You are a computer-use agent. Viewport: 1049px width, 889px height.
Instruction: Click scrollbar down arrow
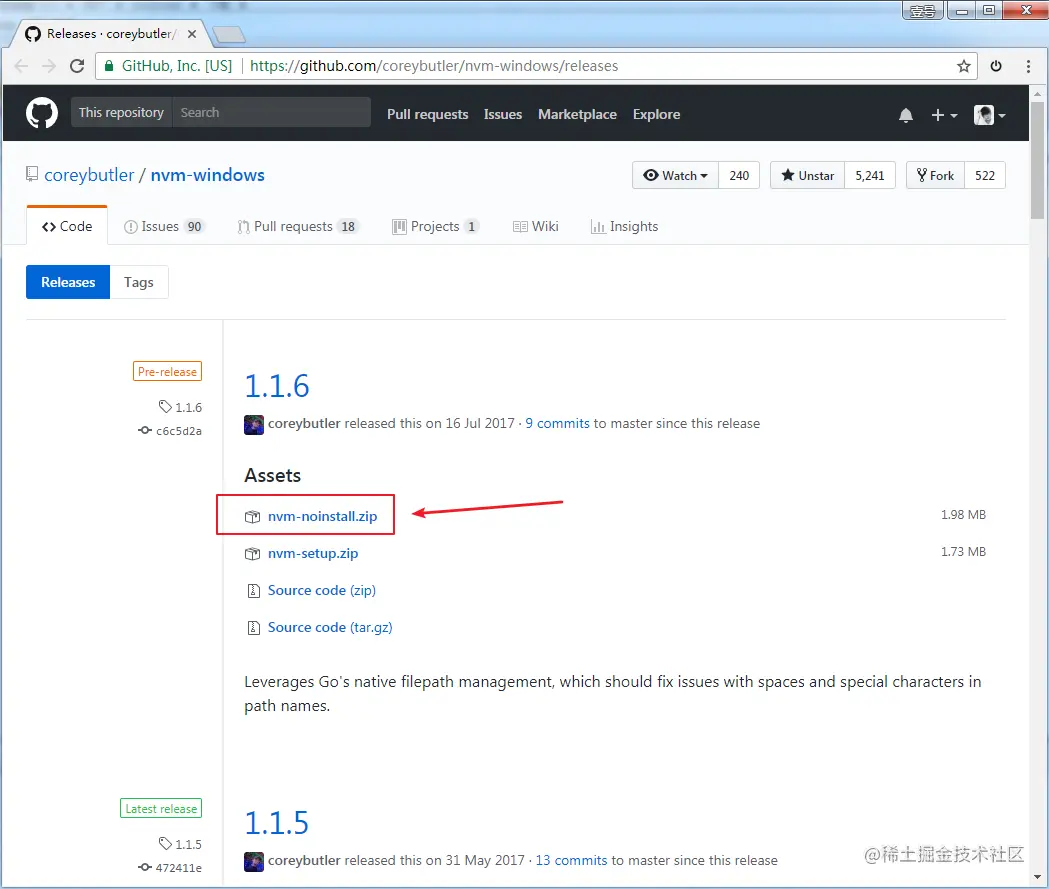pos(1037,877)
